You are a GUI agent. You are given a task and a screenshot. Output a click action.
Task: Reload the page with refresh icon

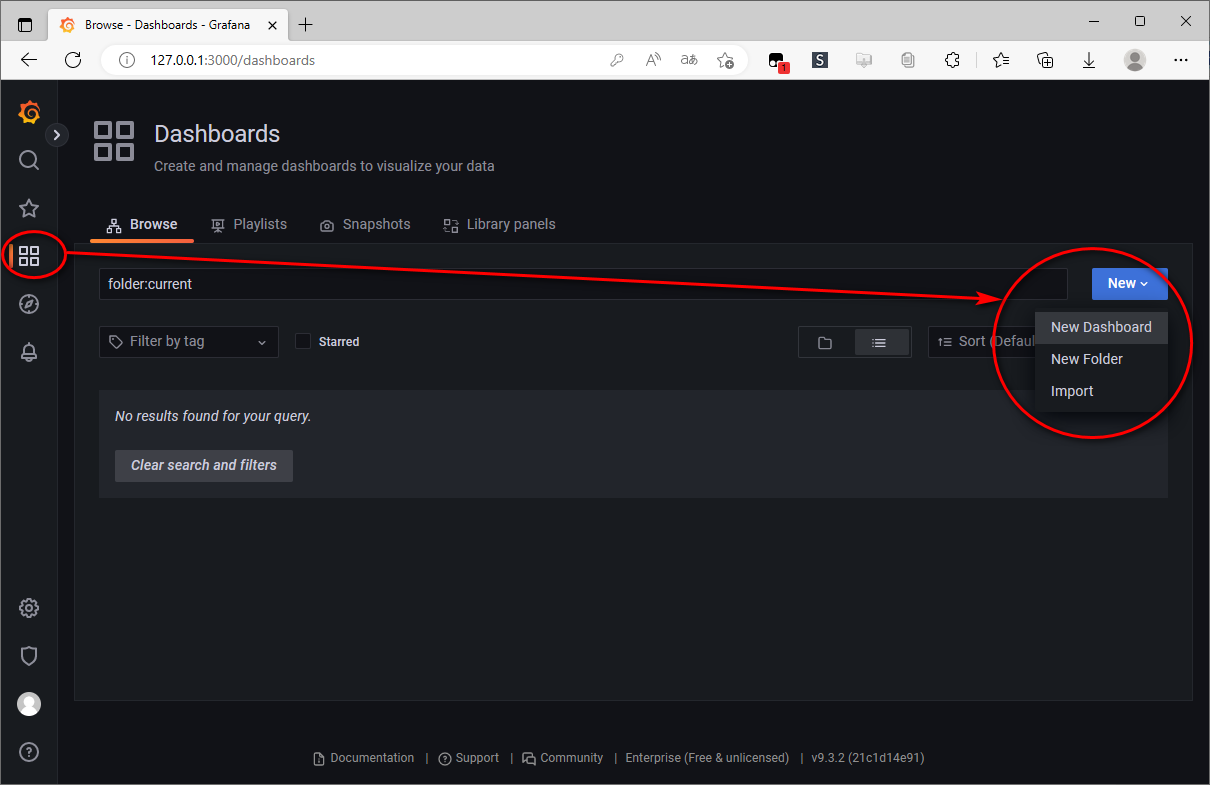click(x=73, y=60)
